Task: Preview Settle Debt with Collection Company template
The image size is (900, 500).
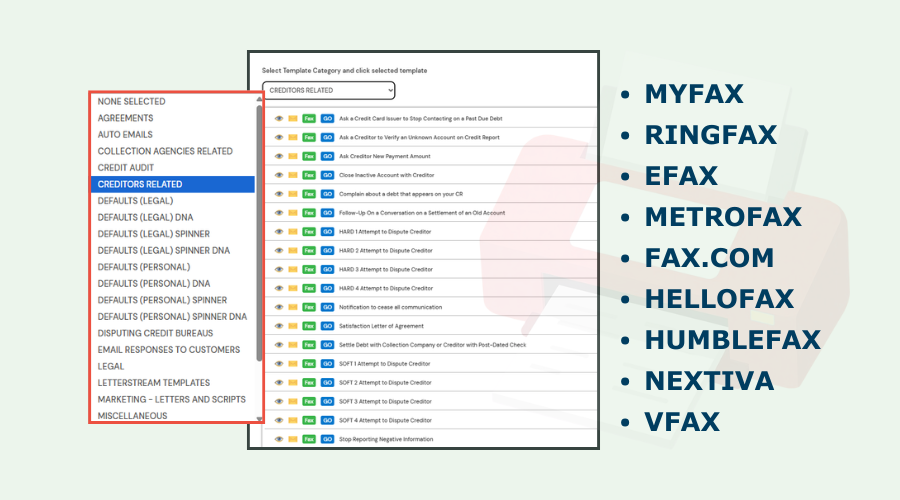Action: point(279,345)
